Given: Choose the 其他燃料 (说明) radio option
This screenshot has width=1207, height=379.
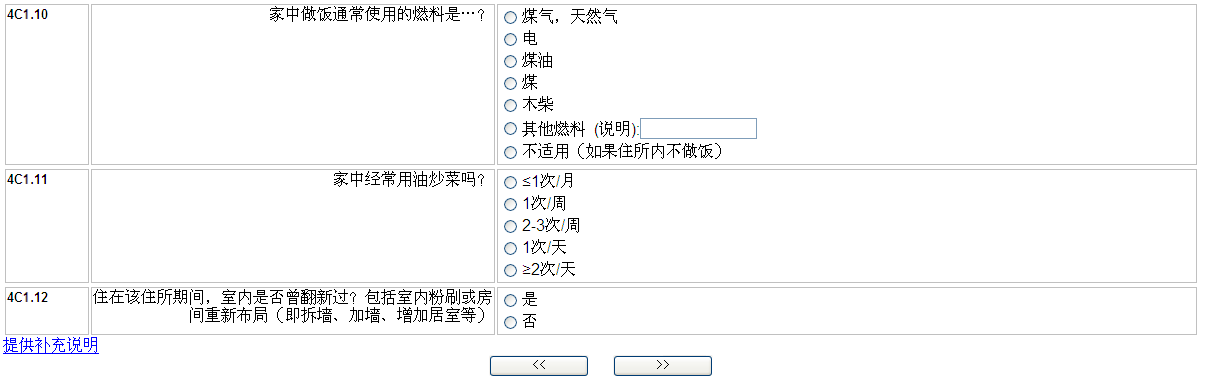Looking at the screenshot, I should point(510,129).
